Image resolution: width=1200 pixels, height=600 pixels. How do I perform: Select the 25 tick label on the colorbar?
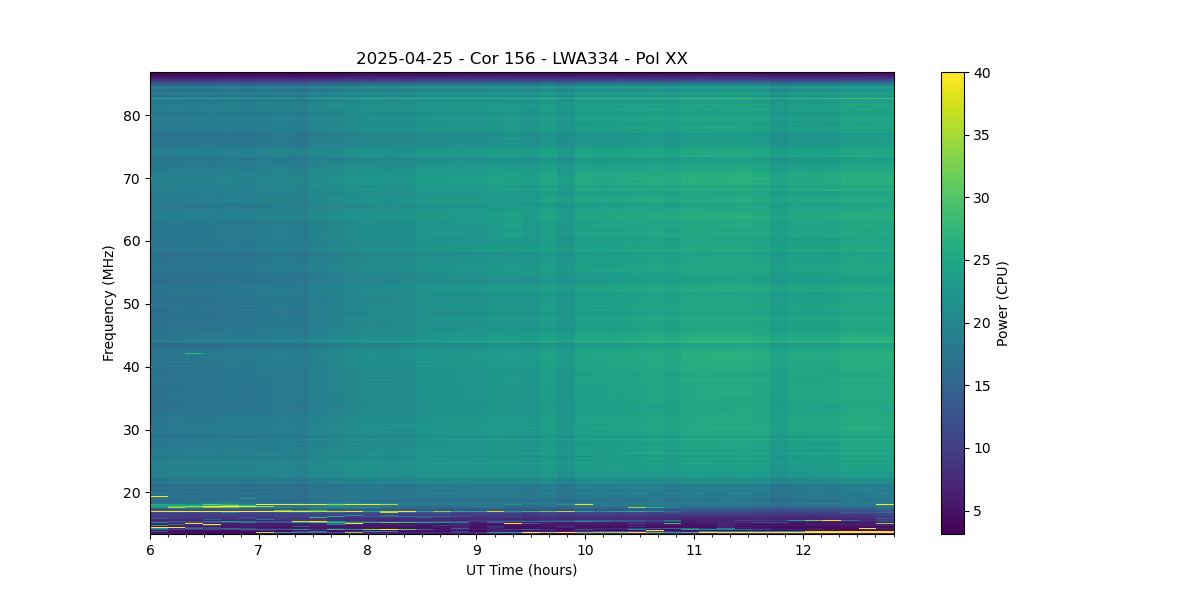click(981, 261)
